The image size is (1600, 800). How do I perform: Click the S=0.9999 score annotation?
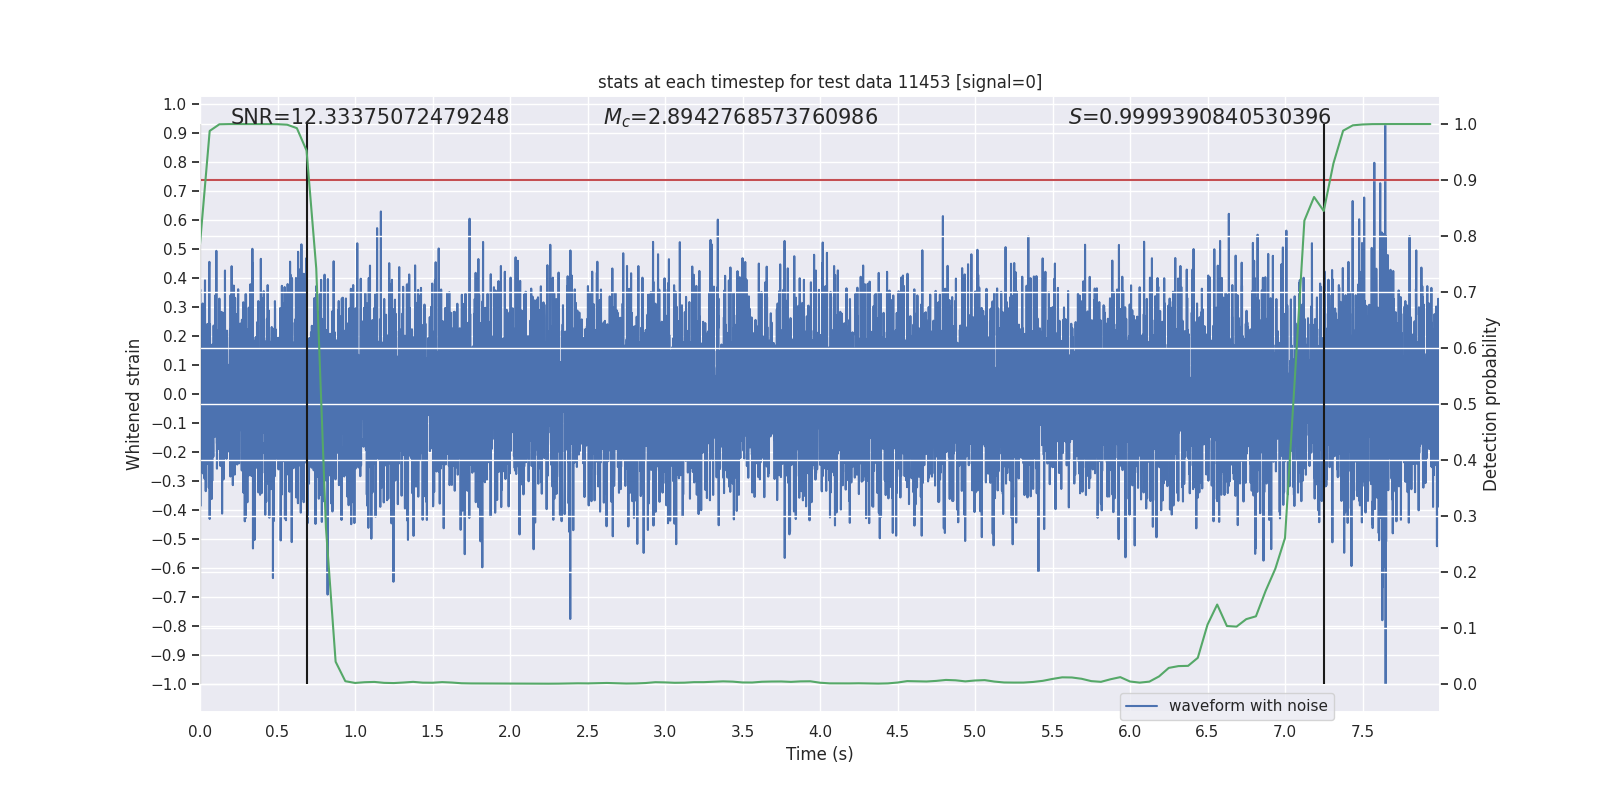click(1199, 117)
